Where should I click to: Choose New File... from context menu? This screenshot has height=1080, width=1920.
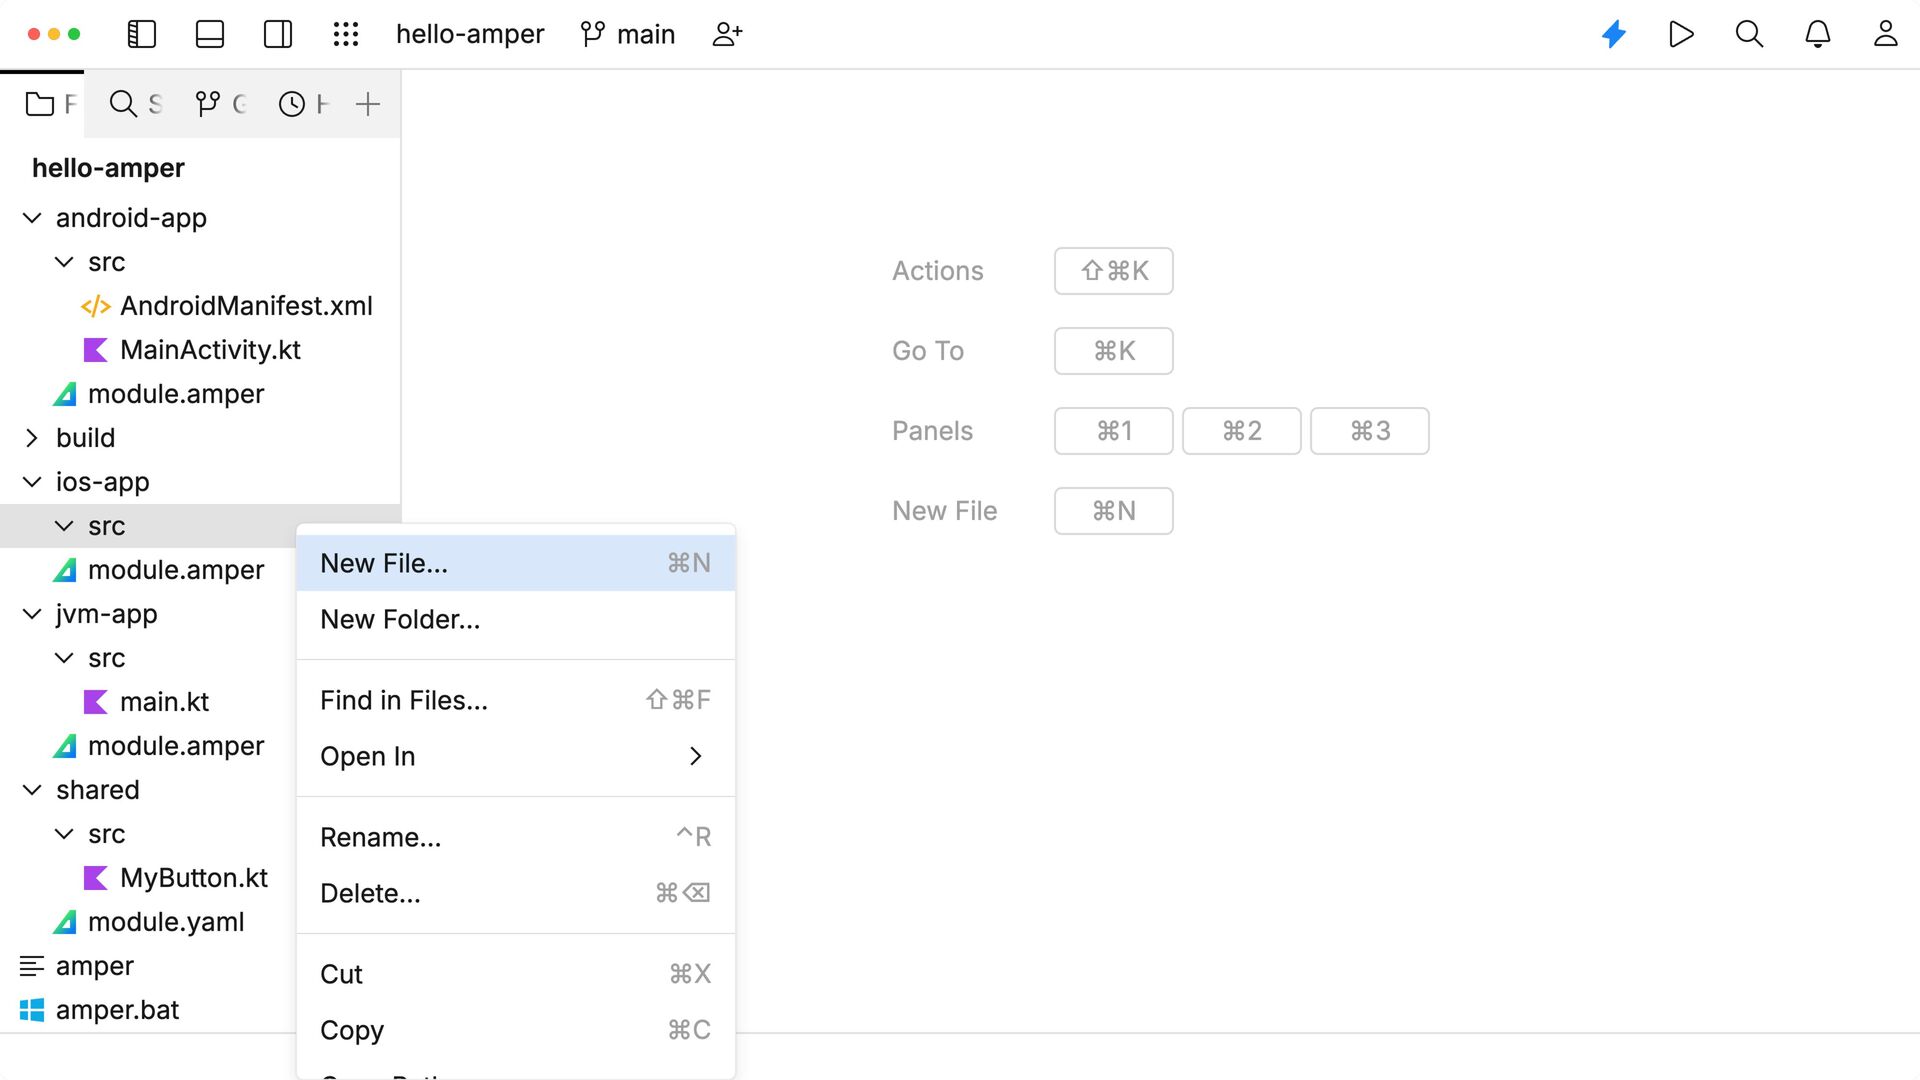(516, 563)
